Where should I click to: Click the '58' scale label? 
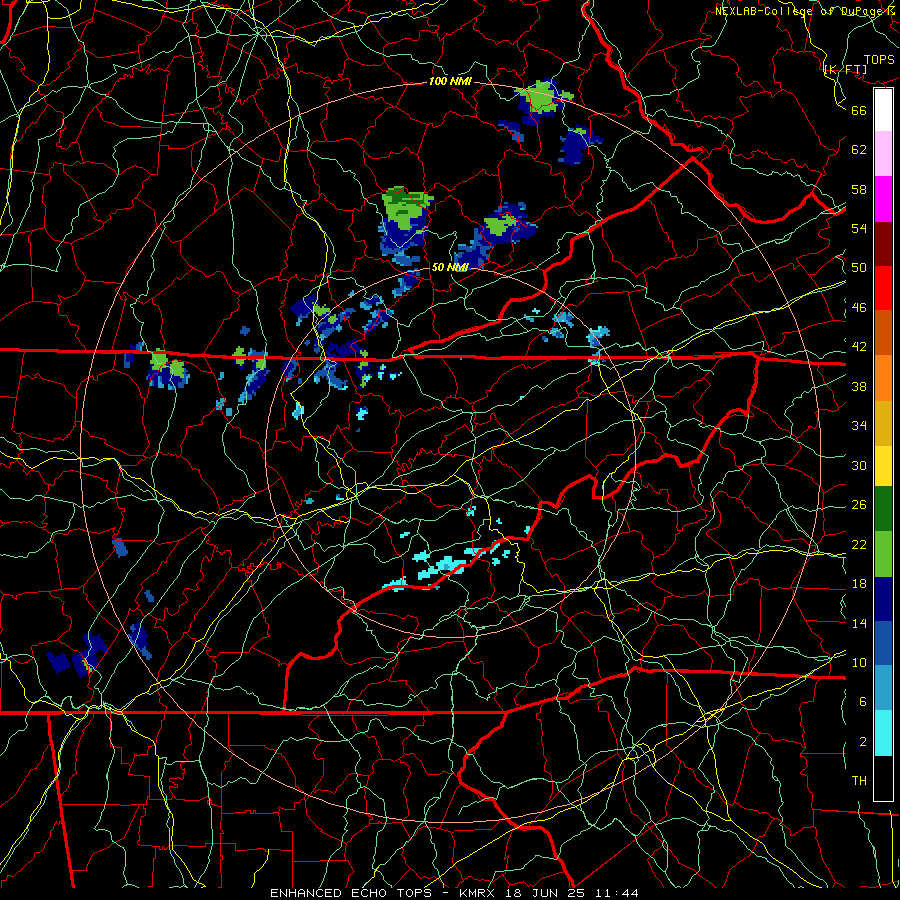(859, 189)
